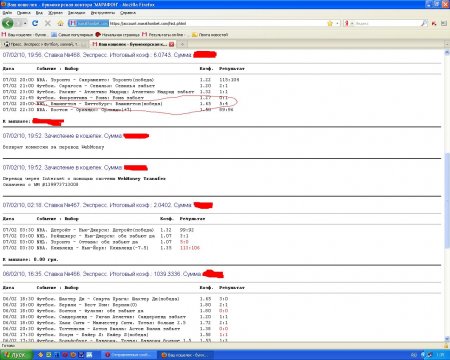Go to the Home page icon
The width and height of the screenshot is (450, 360).
[60, 23]
